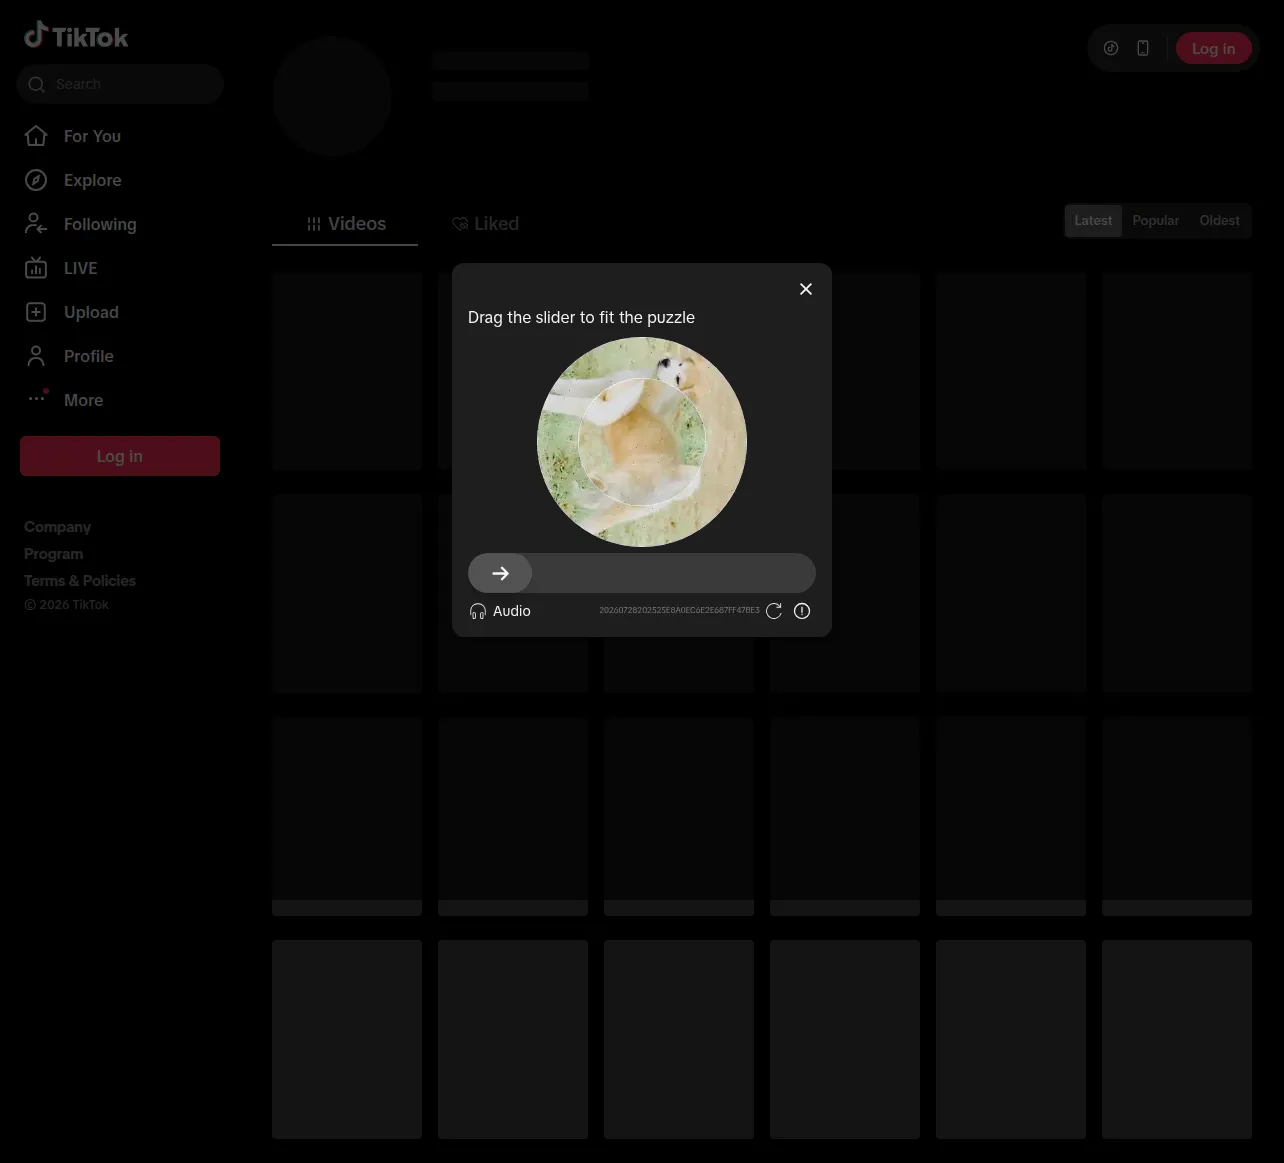The height and width of the screenshot is (1163, 1284).
Task: Click the Search input field
Action: pyautogui.click(x=120, y=84)
